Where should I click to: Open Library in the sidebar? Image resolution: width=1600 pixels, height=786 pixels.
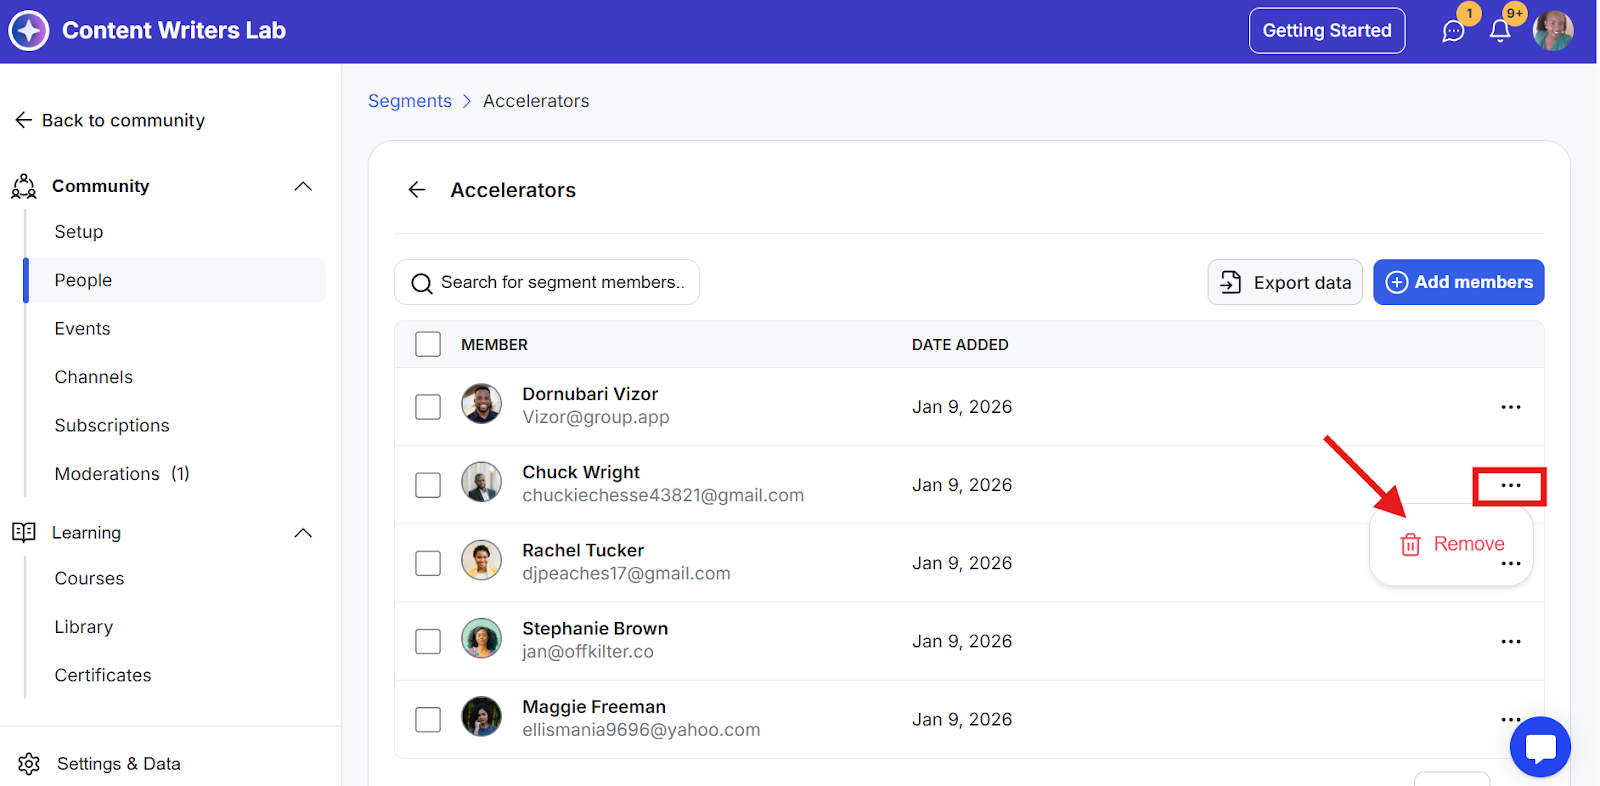click(84, 627)
